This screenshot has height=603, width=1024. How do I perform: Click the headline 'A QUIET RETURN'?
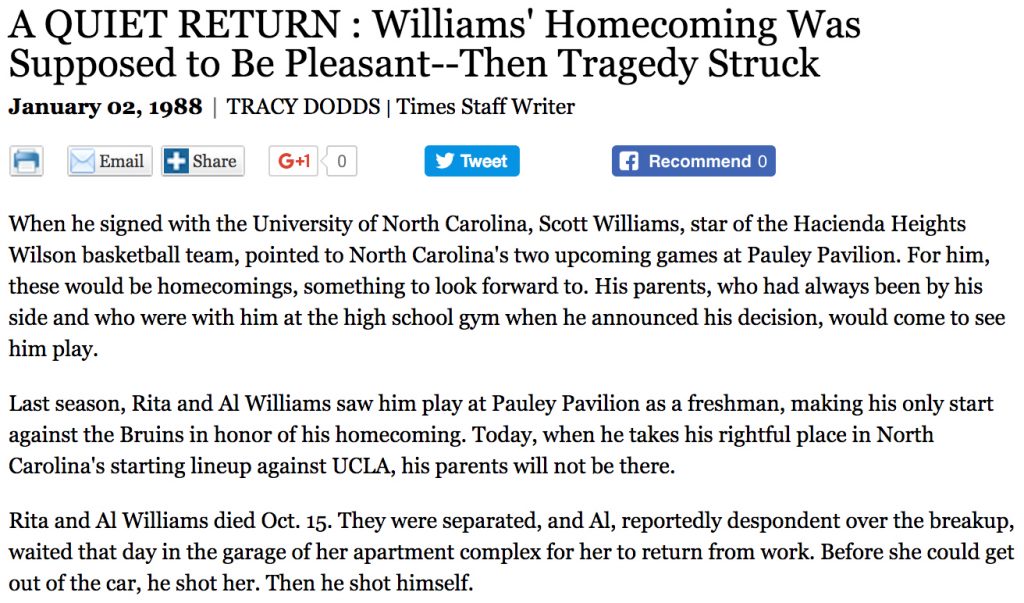174,24
